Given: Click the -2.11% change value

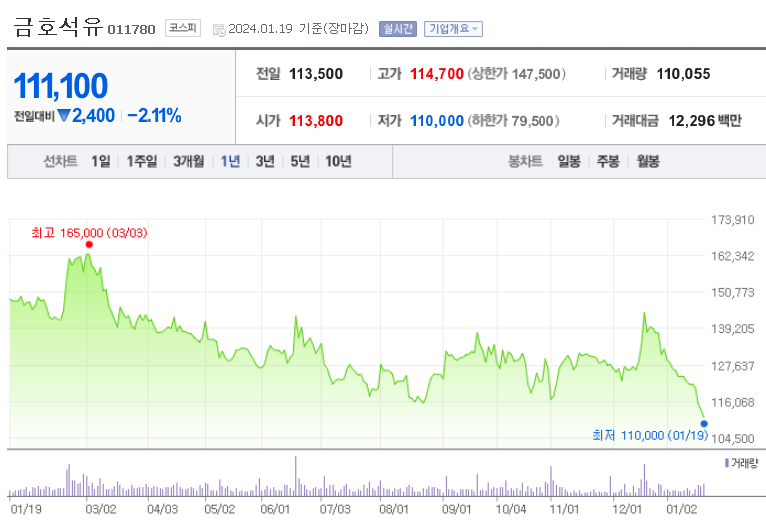Looking at the screenshot, I should click(x=154, y=116).
